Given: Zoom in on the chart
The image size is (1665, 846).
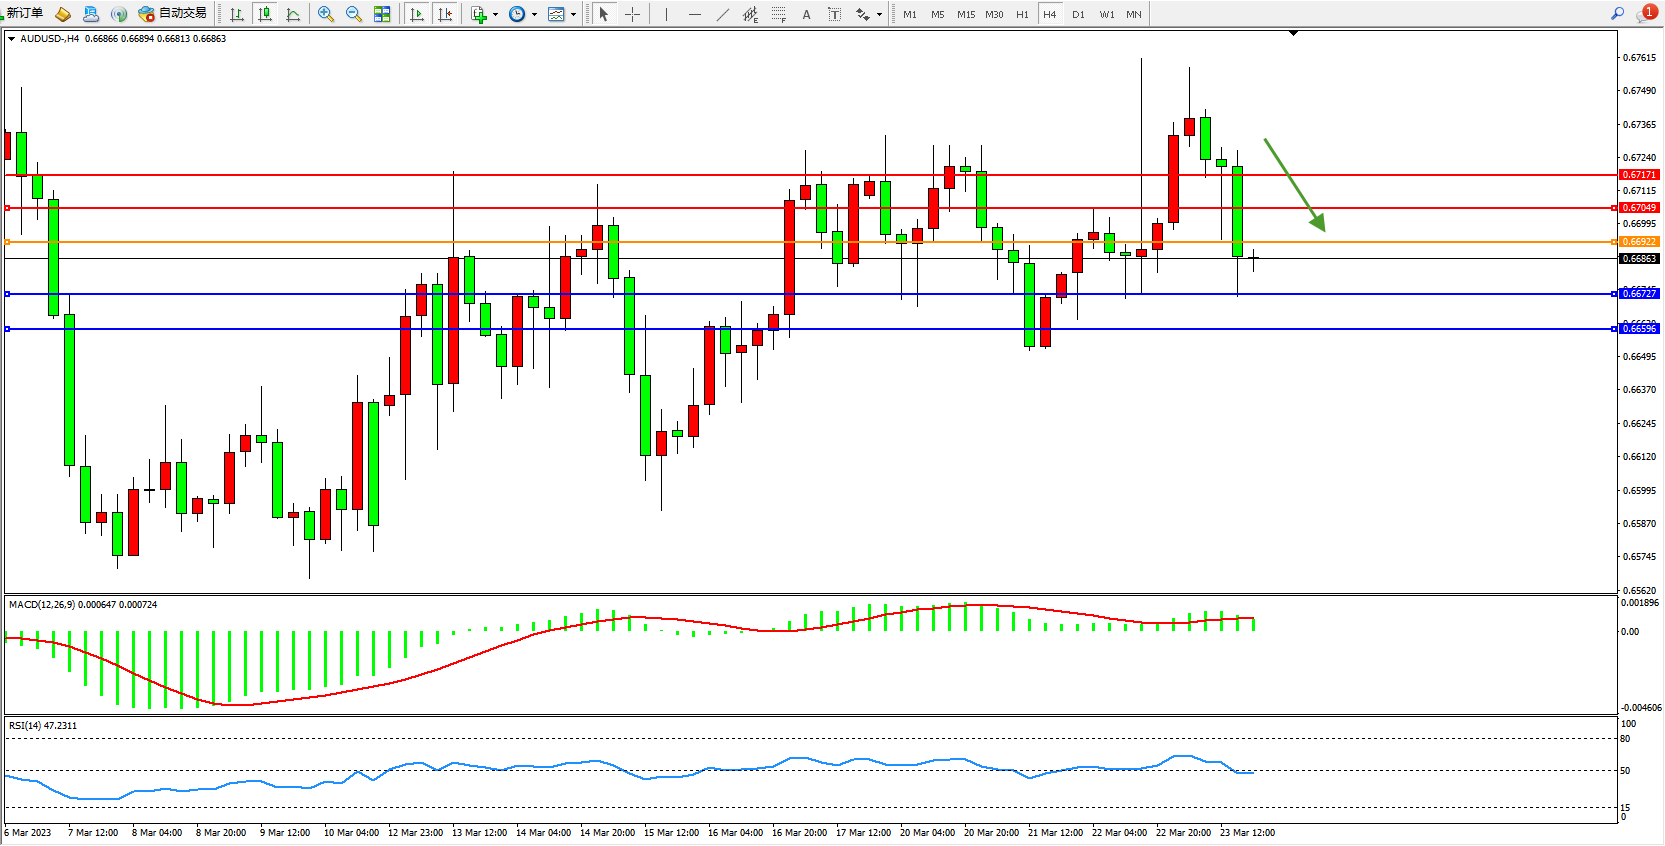Looking at the screenshot, I should tap(325, 14).
